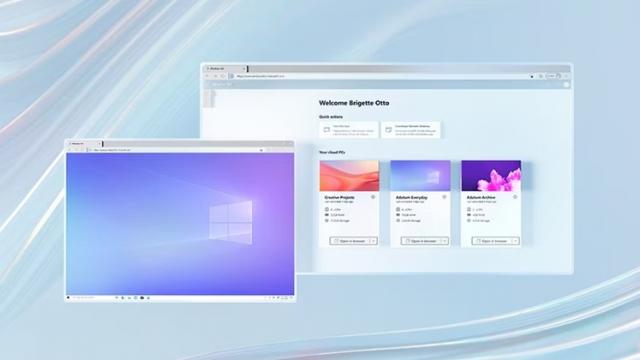The height and width of the screenshot is (360, 640).
Task: Select the Adatum Archive pink flower thumbnail
Action: (491, 176)
